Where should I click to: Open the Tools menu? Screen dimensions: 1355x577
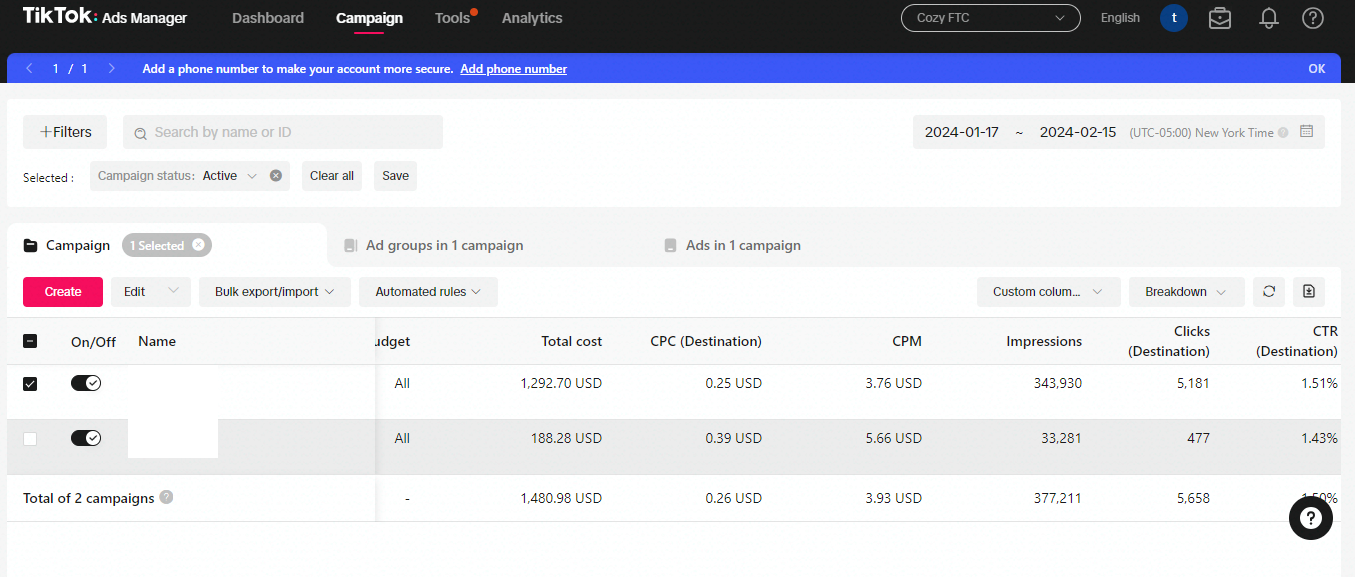[453, 18]
